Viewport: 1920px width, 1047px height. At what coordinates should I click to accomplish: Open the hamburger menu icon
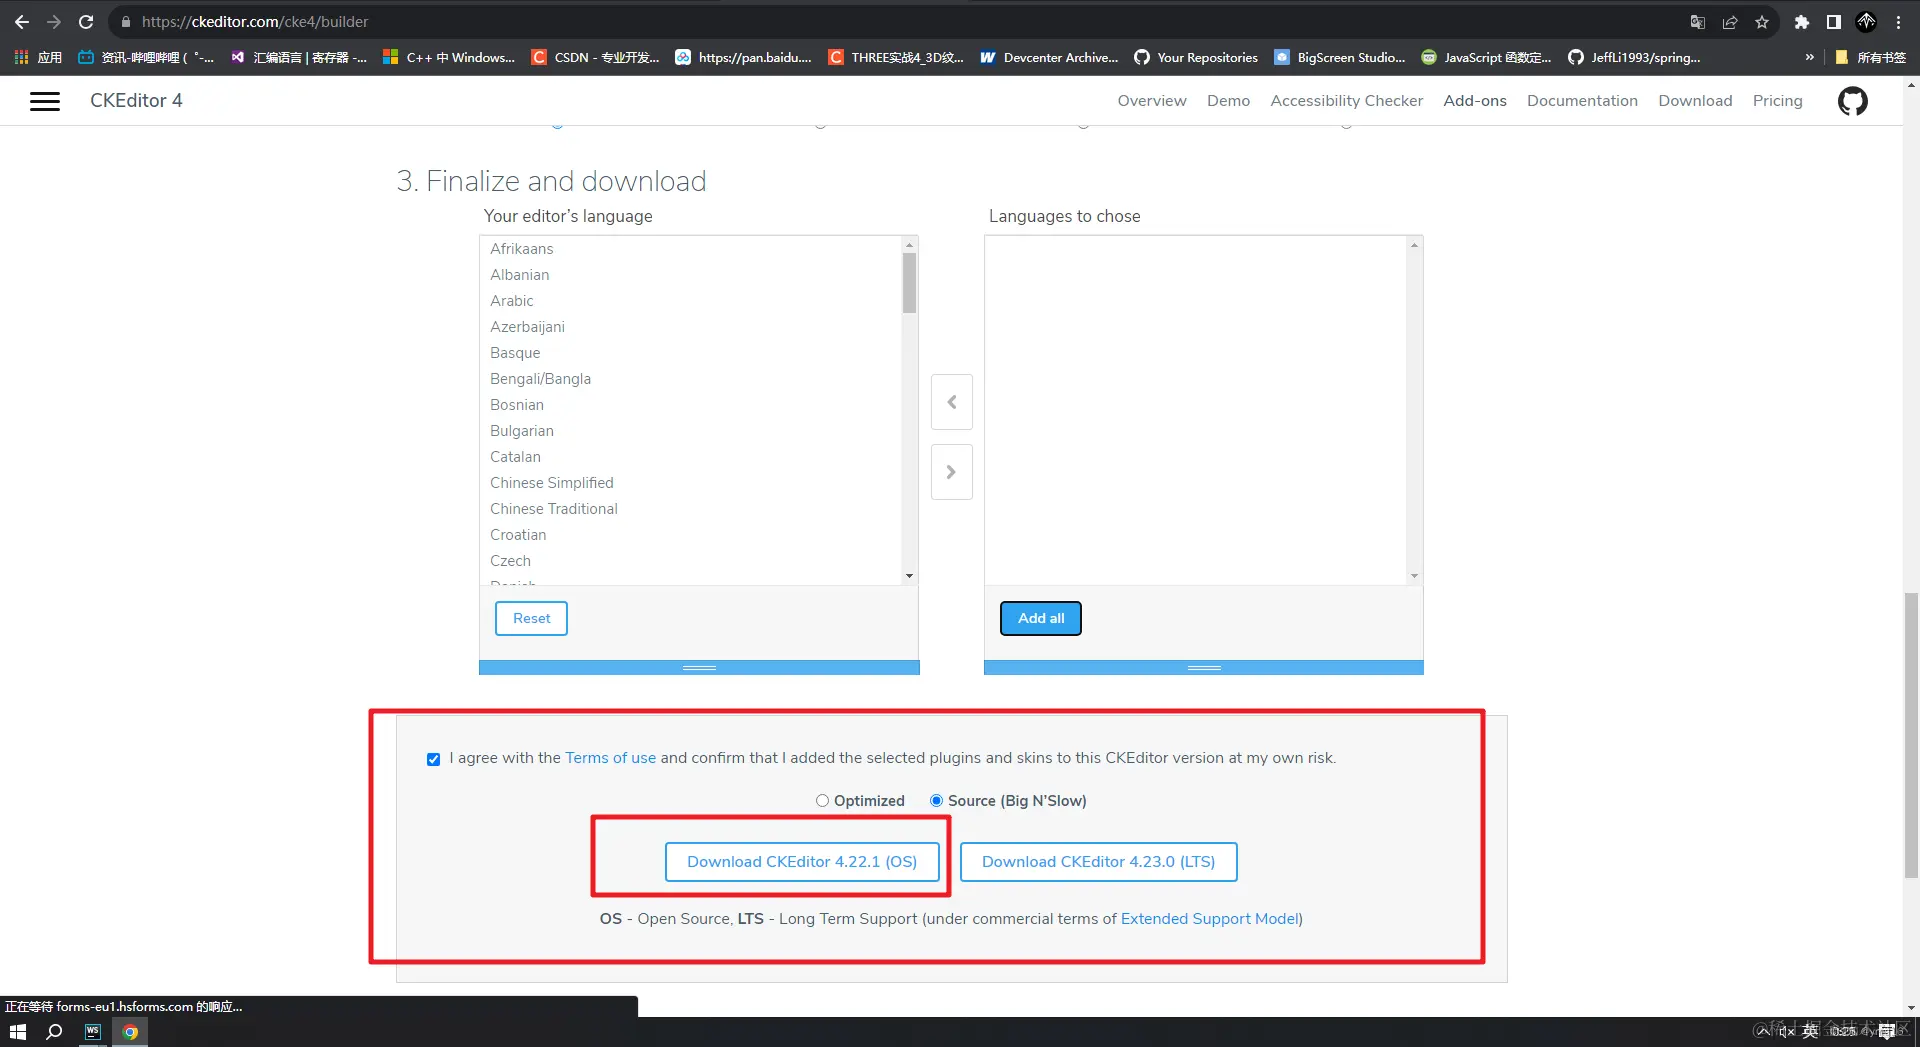[45, 101]
